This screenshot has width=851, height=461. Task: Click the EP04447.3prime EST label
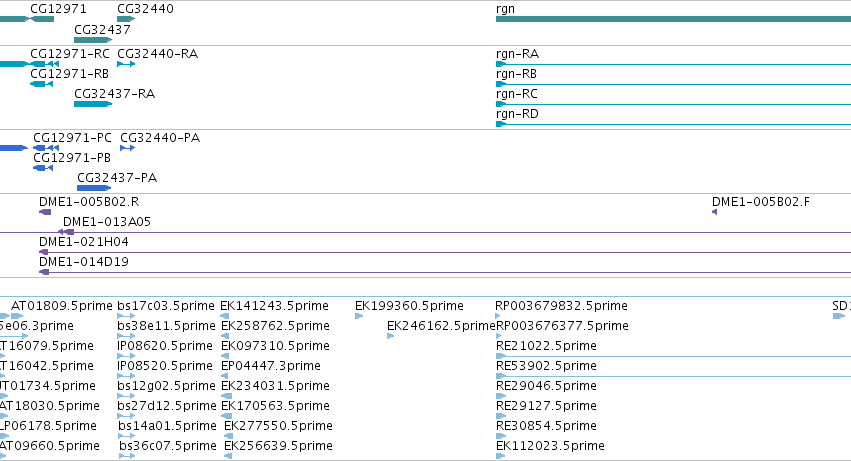point(271,366)
